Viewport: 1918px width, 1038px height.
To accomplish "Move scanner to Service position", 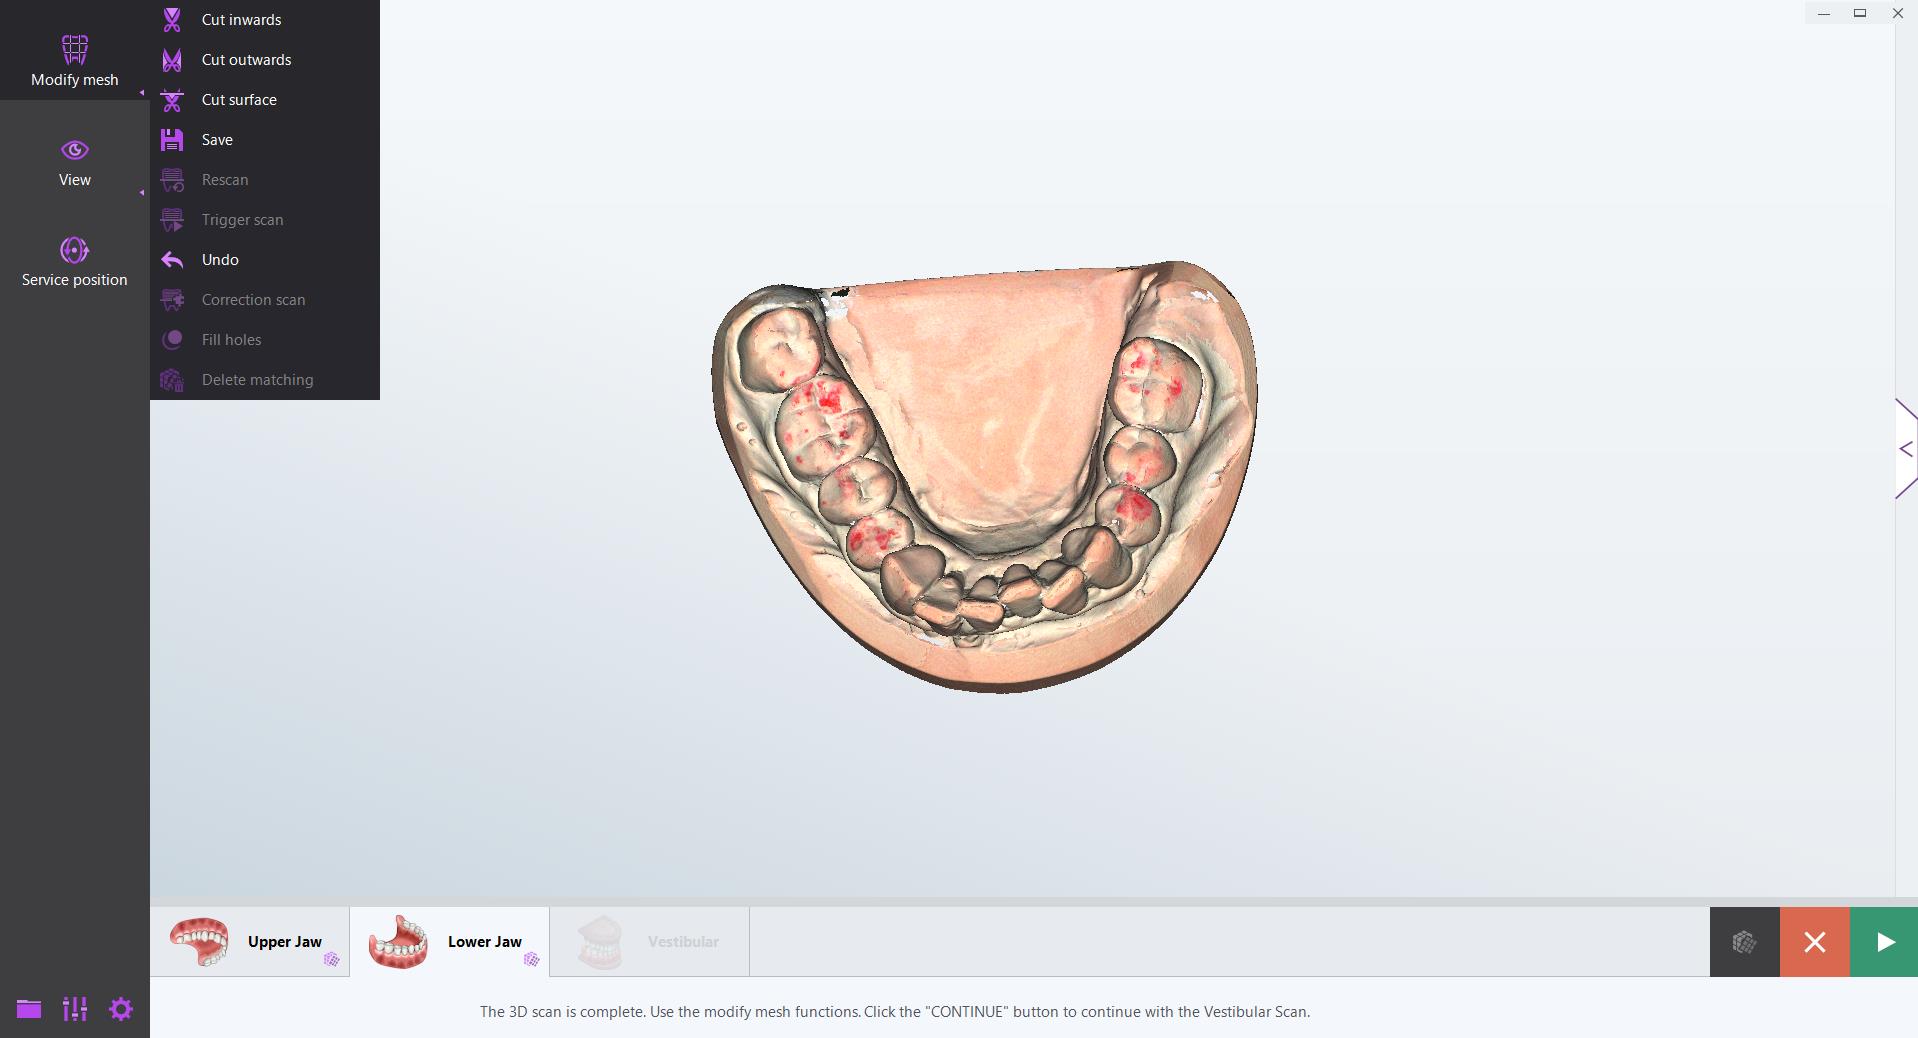I will click(73, 261).
